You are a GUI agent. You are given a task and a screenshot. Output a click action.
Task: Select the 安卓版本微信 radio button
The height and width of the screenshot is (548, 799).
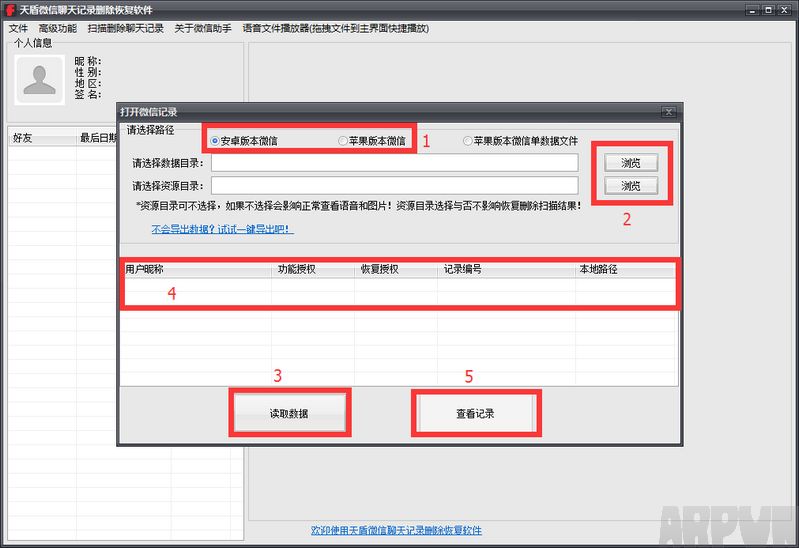[x=244, y=141]
